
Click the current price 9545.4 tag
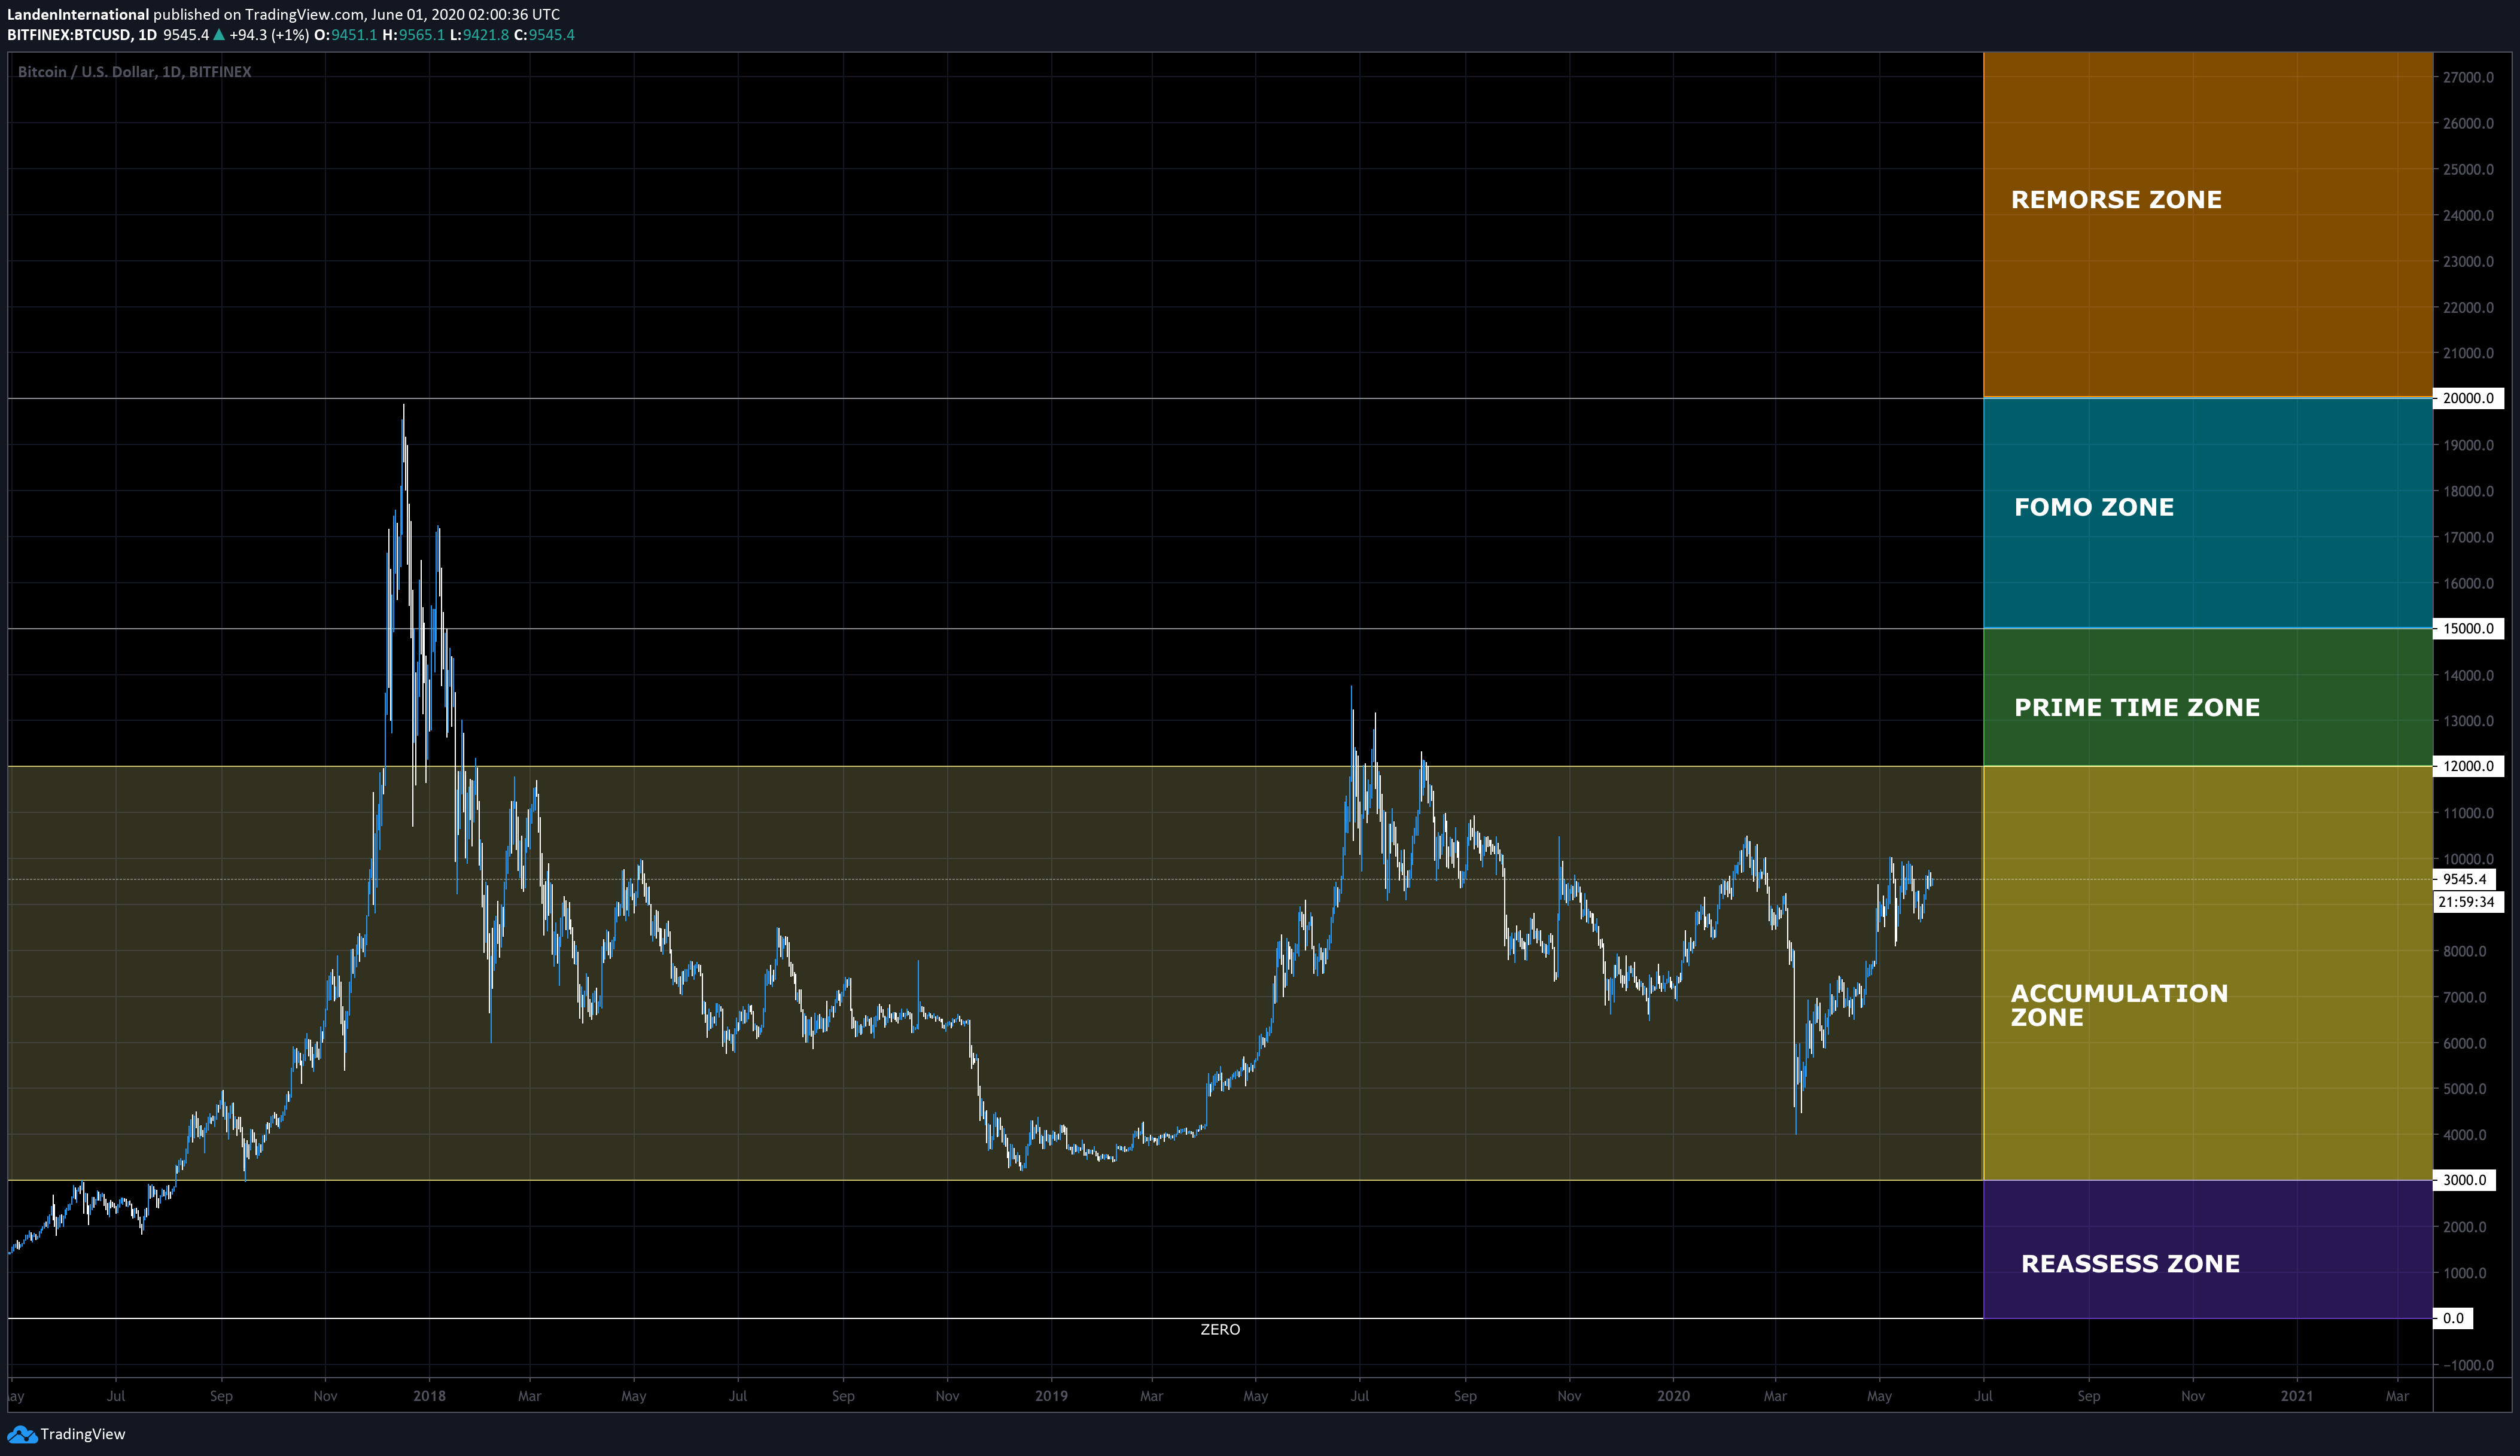click(x=2464, y=879)
